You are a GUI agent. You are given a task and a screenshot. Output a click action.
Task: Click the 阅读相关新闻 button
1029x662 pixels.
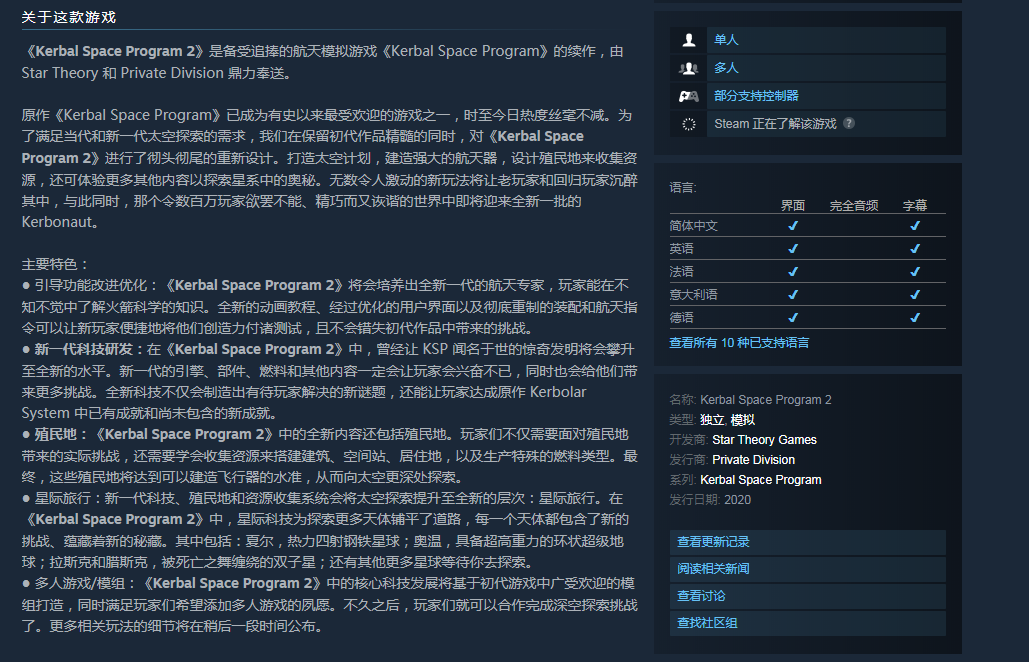(x=808, y=569)
